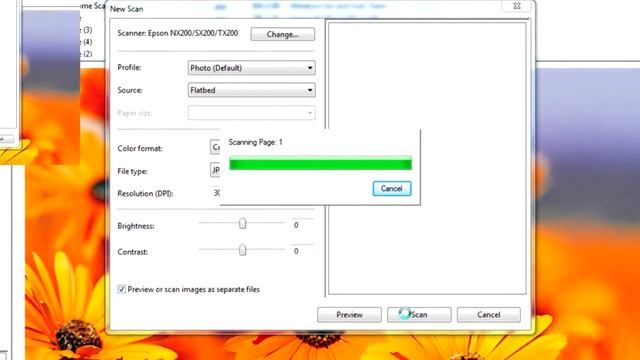
Task: Open the partially hidden File type dropdown
Action: (x=215, y=170)
